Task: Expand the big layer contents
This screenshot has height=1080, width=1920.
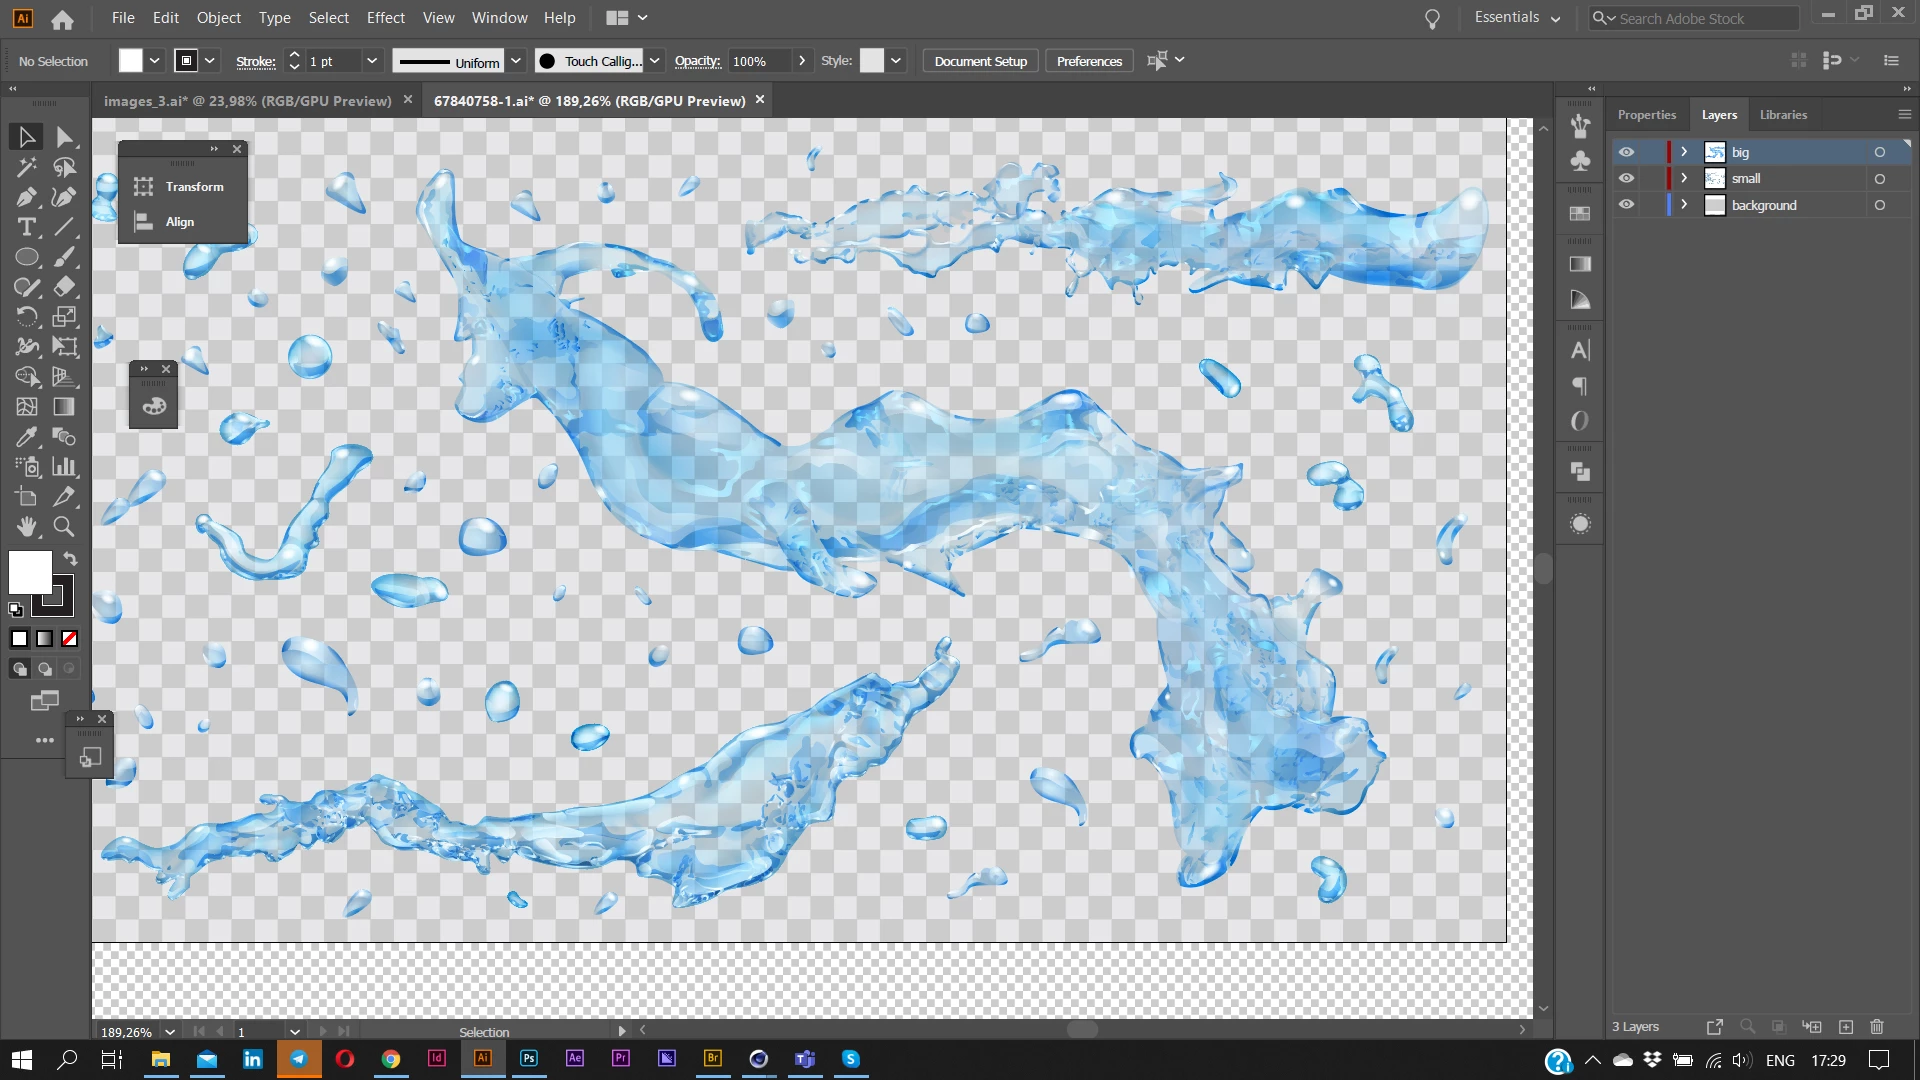Action: [1684, 152]
